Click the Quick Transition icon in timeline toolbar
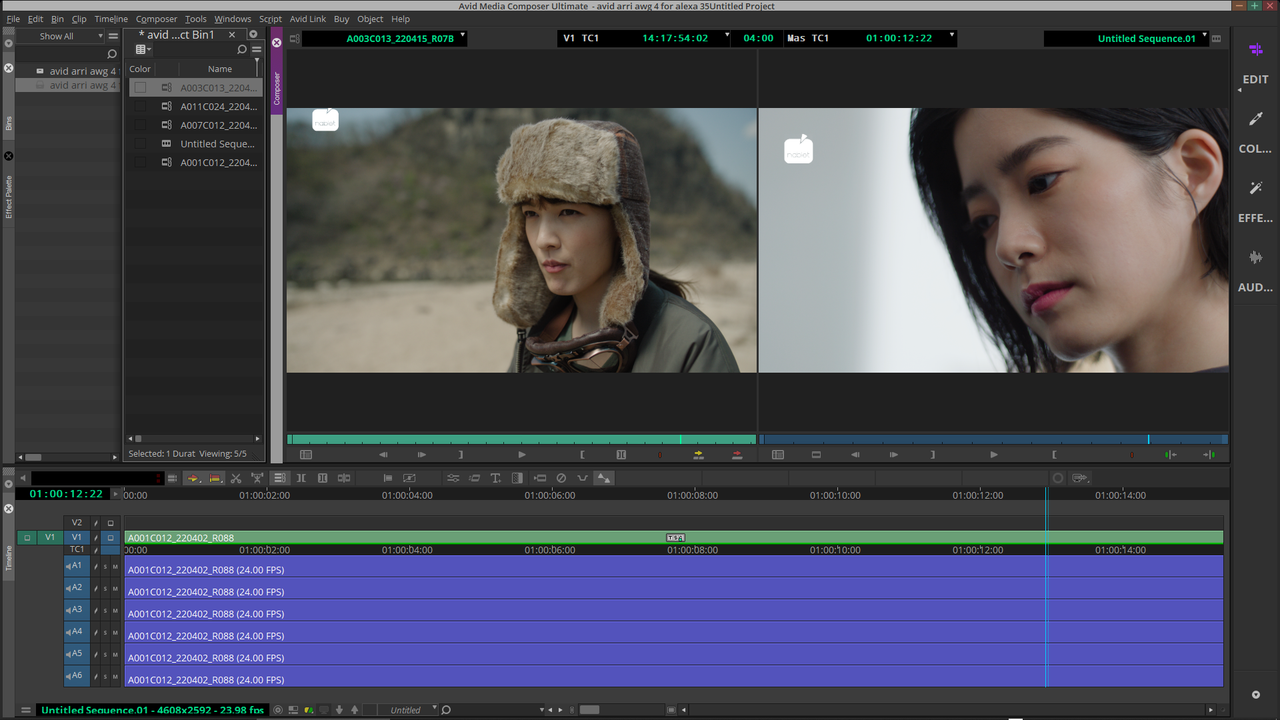 (x=517, y=478)
